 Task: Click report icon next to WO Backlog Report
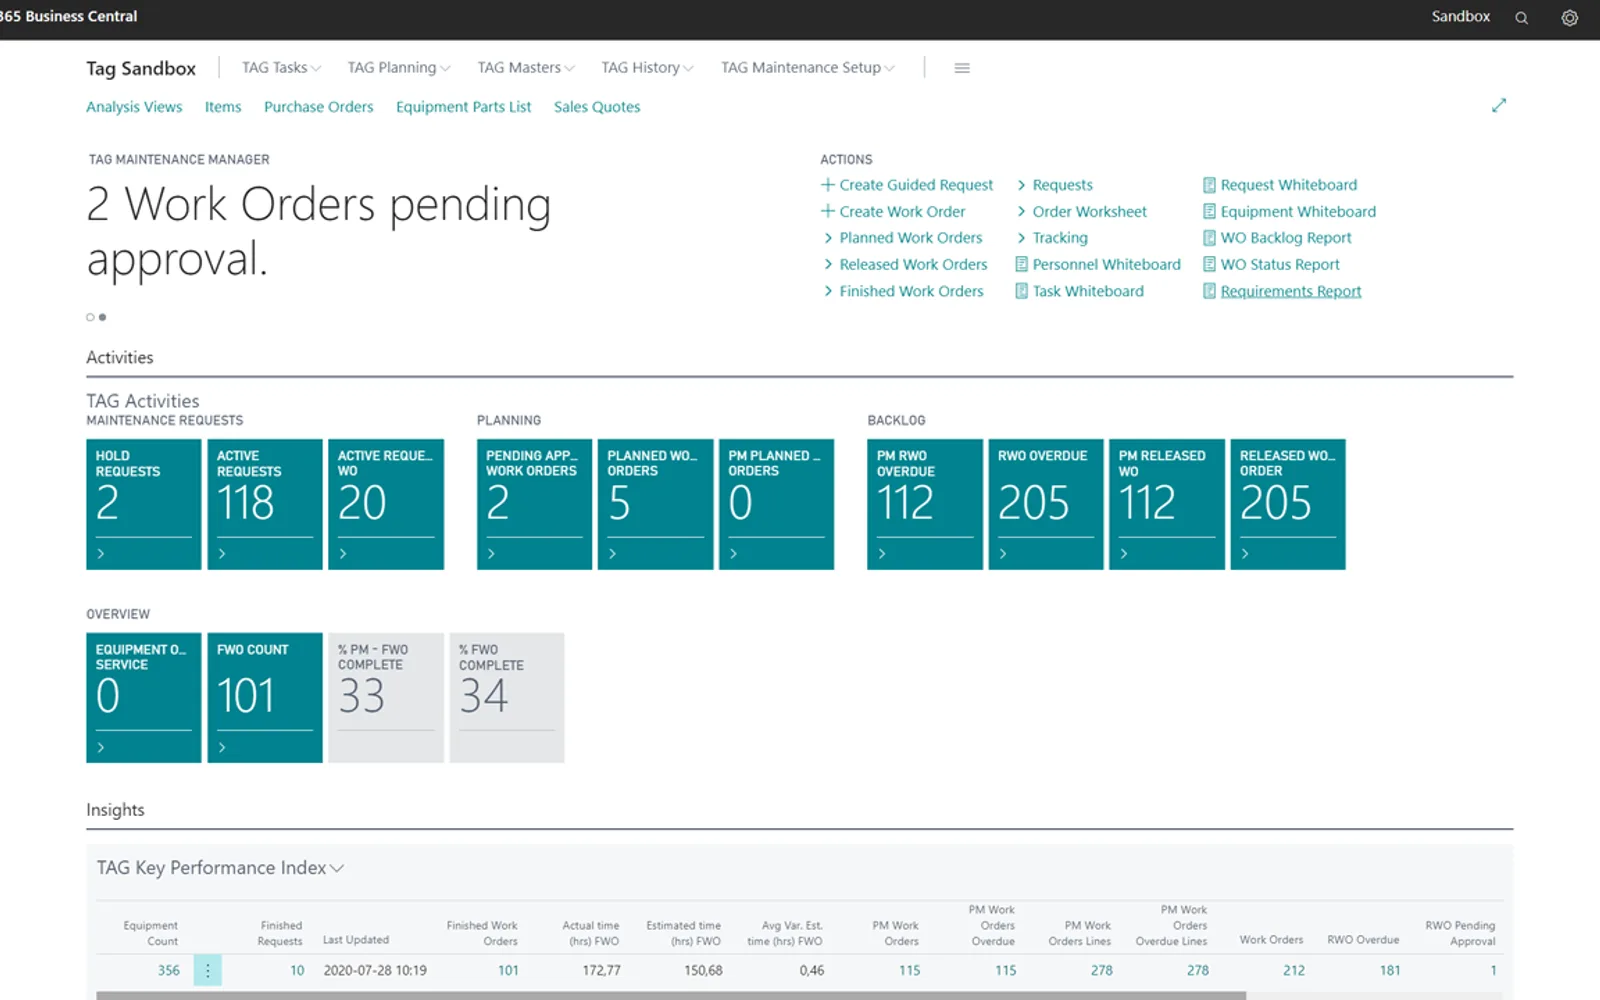click(x=1209, y=238)
